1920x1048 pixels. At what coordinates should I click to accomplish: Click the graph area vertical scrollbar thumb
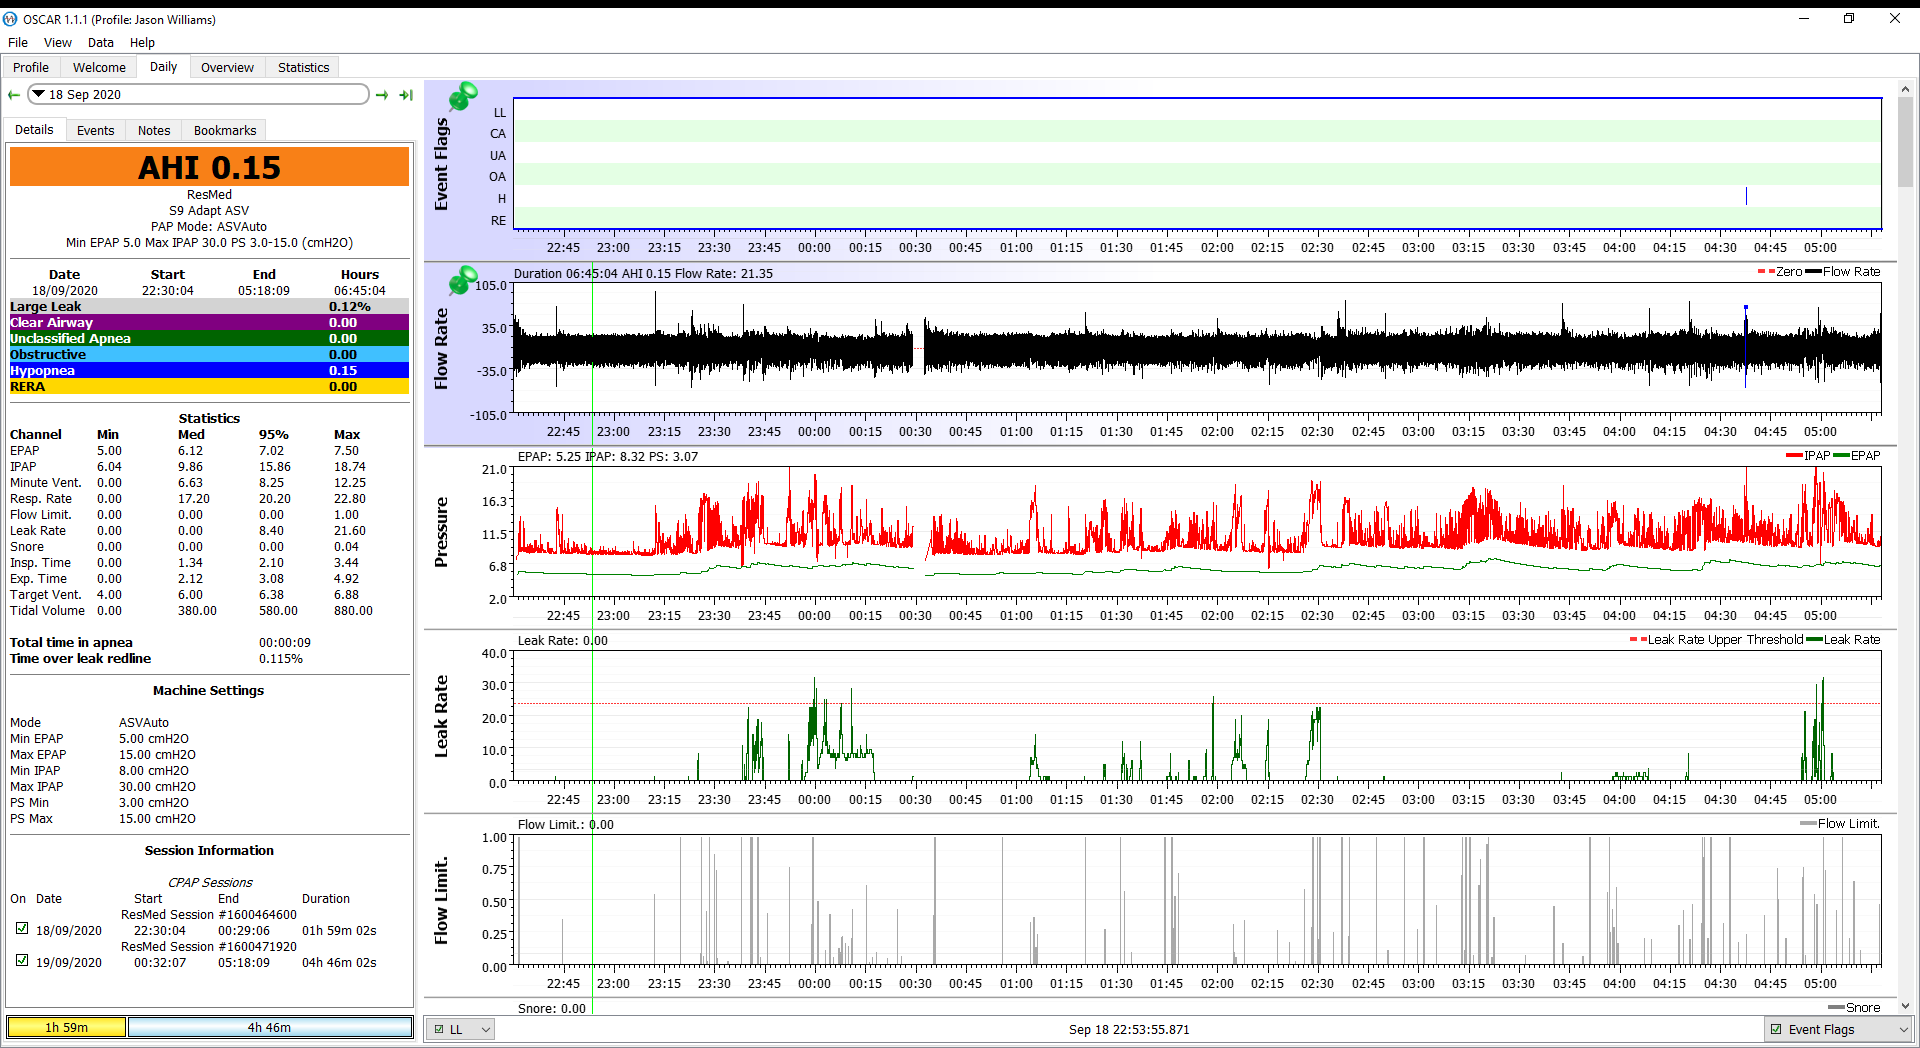pyautogui.click(x=1905, y=140)
